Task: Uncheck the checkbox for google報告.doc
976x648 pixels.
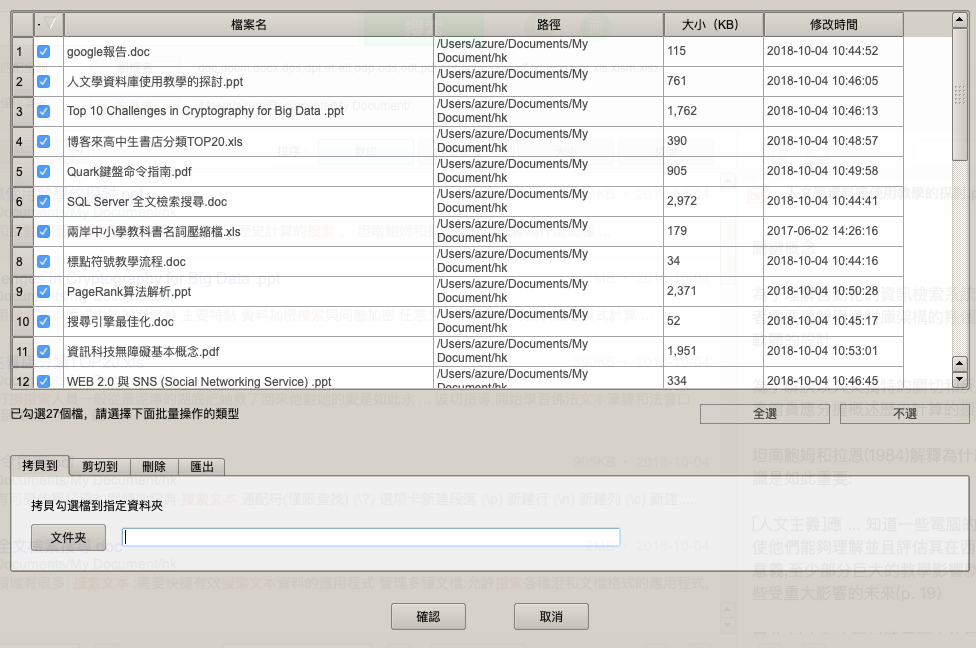Action: (44, 51)
